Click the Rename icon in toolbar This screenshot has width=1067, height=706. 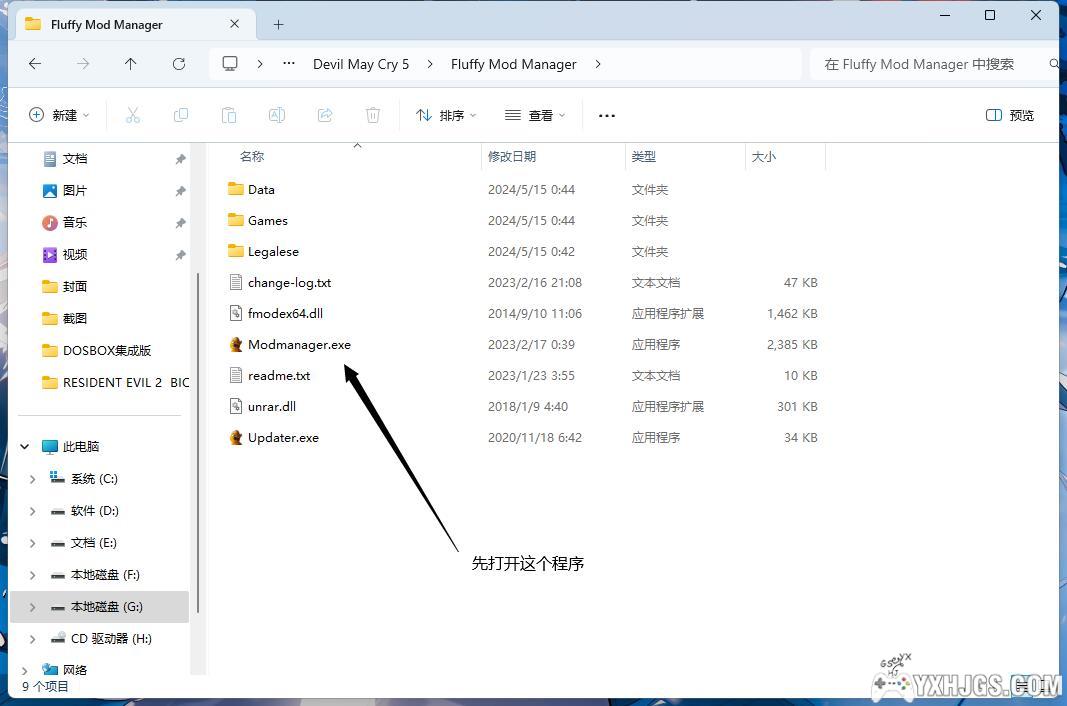click(x=277, y=115)
